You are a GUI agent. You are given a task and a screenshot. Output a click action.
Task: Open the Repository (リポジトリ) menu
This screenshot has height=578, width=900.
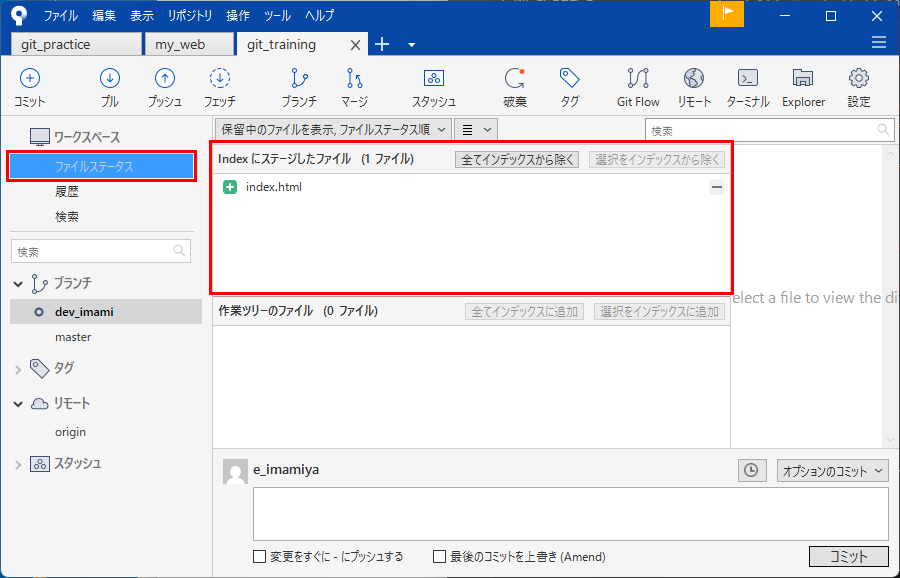[190, 16]
